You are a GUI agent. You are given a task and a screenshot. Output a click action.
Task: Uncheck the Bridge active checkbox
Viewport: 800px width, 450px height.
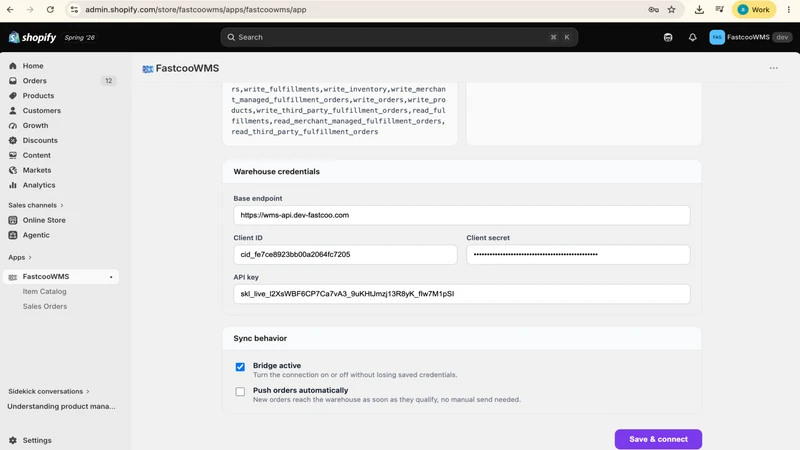[240, 367]
